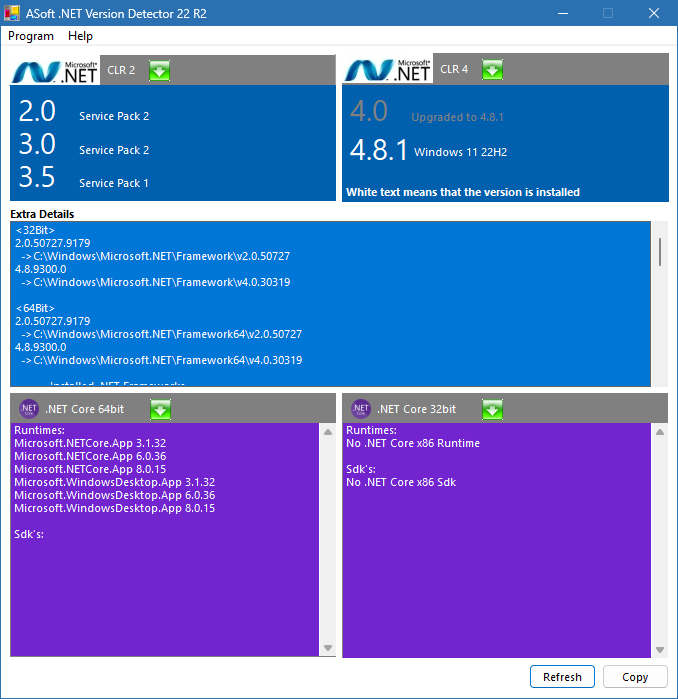Click the 3.0 version number
678x699 pixels.
coord(37,144)
